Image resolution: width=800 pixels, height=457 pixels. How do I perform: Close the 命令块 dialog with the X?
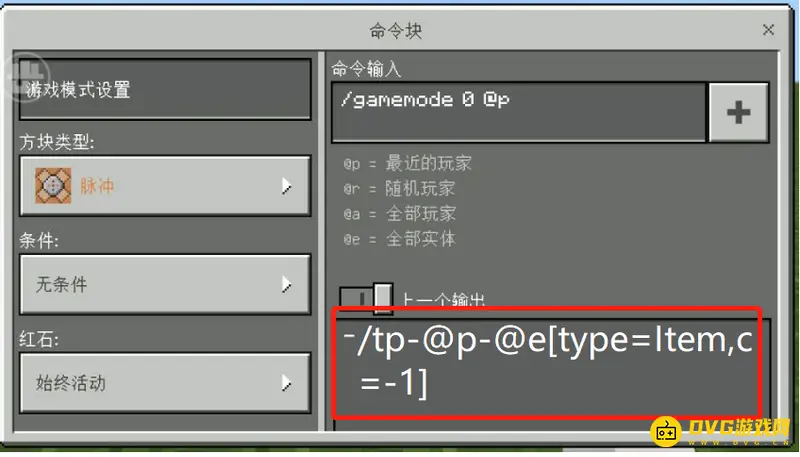768,30
